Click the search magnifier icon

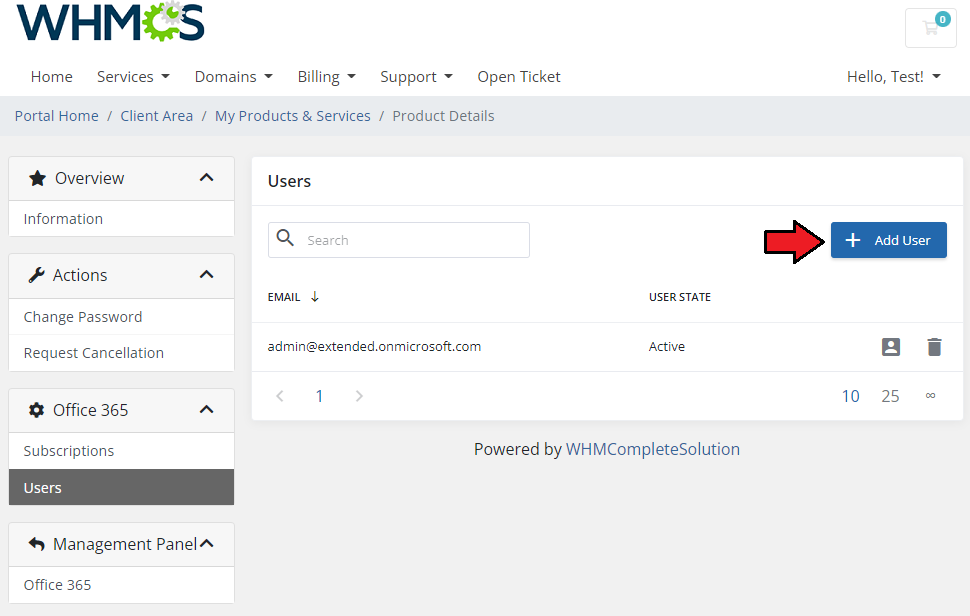click(285, 237)
